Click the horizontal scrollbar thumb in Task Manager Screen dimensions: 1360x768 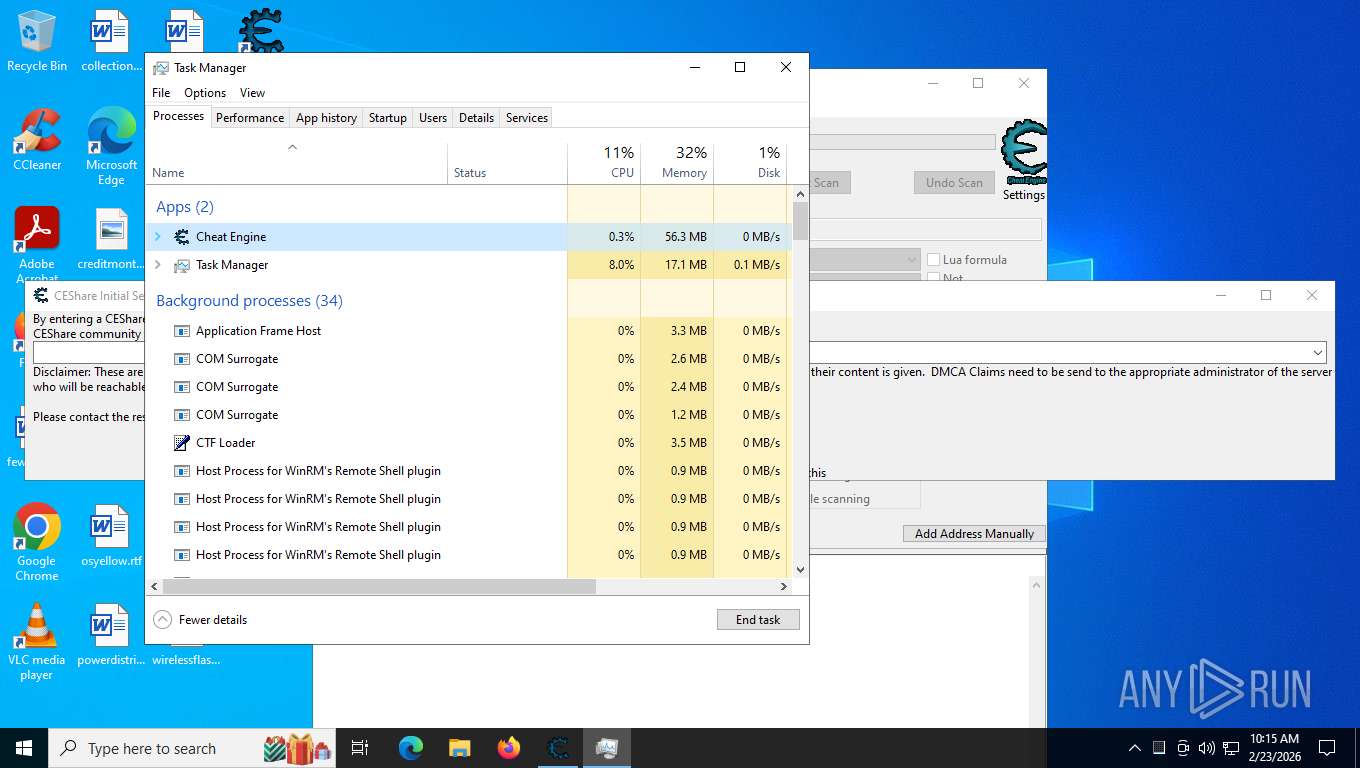coord(379,587)
